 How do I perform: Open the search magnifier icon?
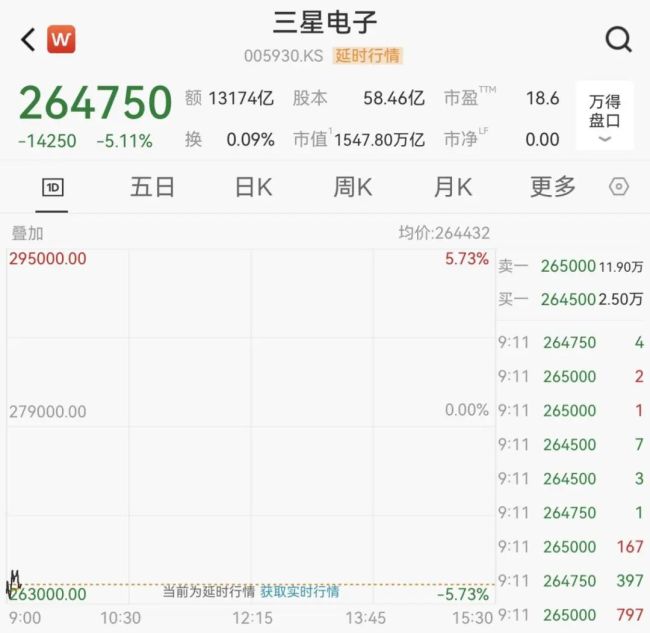[x=618, y=40]
